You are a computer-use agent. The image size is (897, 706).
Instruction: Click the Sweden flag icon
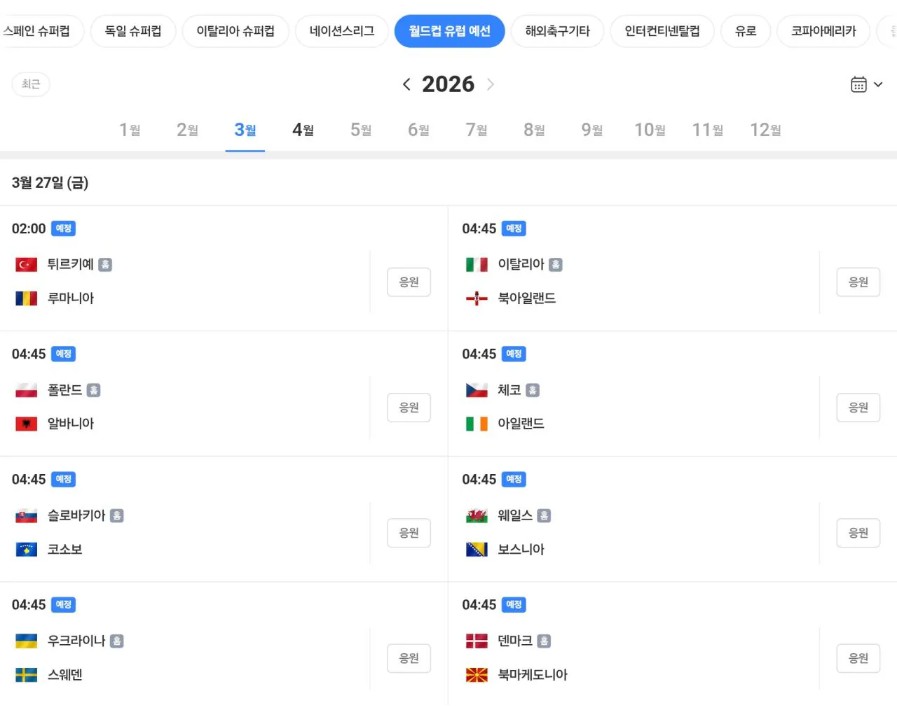(x=28, y=674)
